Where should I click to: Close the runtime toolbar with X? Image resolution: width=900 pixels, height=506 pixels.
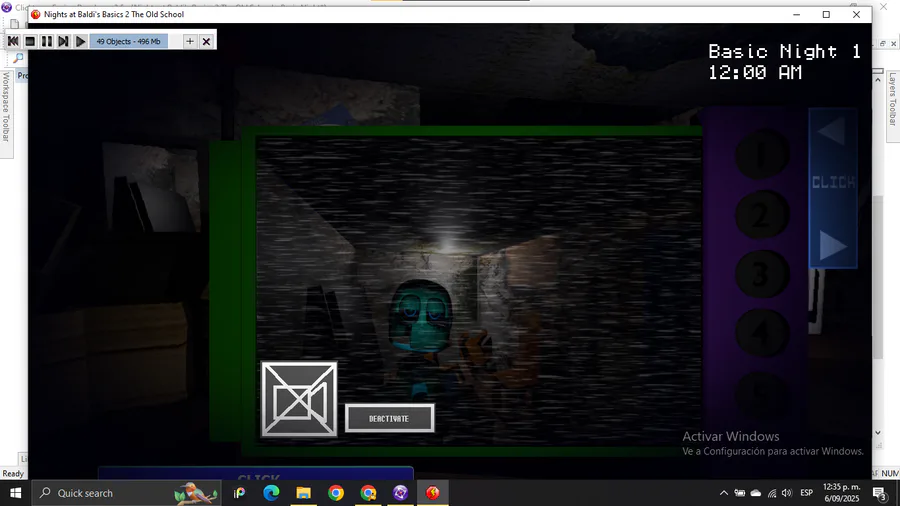click(x=206, y=41)
